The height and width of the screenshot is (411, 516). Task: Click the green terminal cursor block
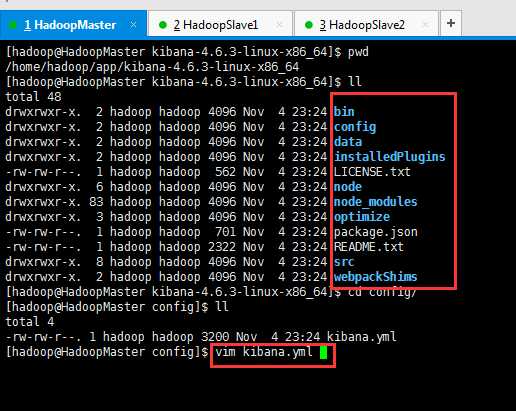323,353
